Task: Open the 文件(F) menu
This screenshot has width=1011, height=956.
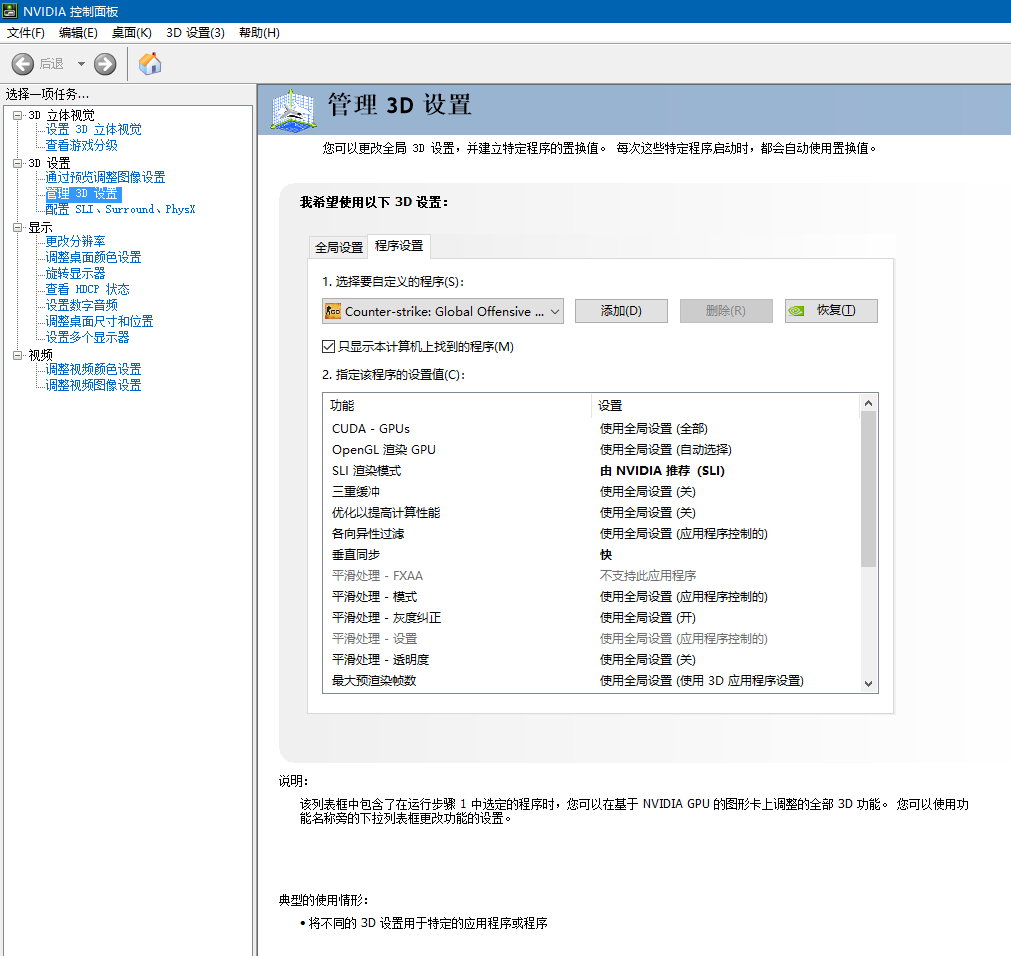Action: click(x=26, y=33)
